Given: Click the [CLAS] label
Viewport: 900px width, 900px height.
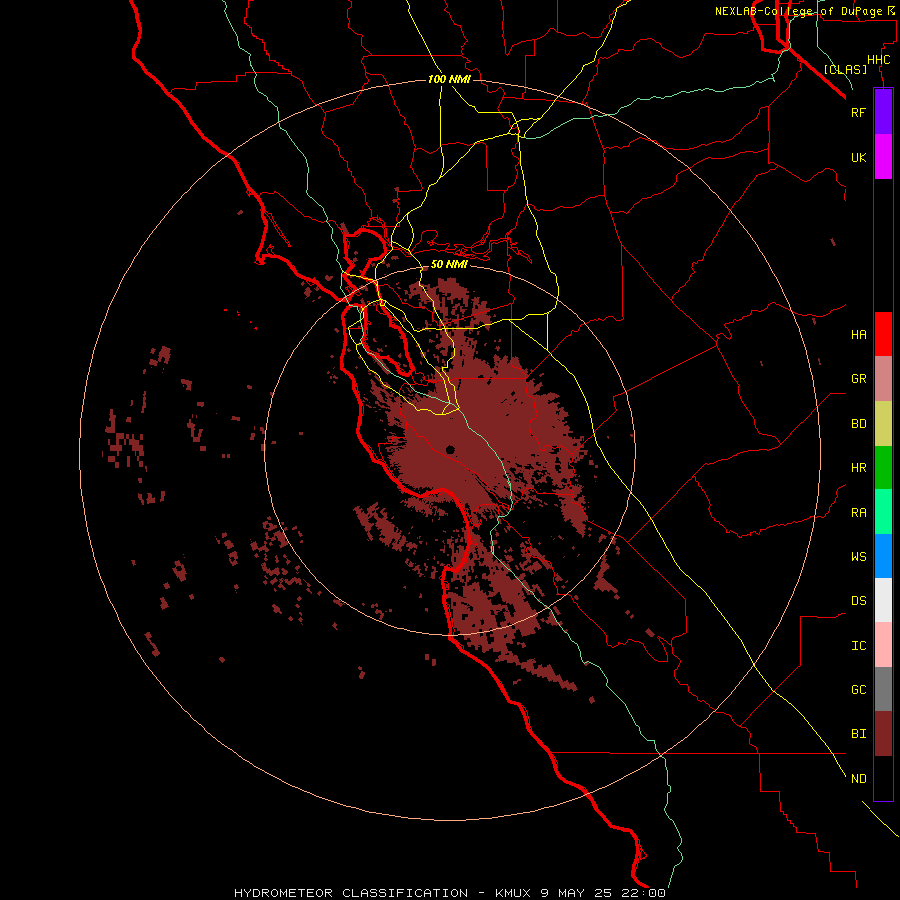Looking at the screenshot, I should click(x=845, y=69).
